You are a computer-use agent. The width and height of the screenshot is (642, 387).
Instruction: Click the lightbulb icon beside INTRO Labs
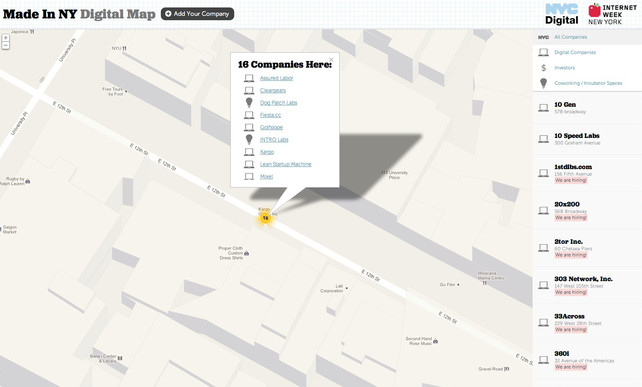[x=249, y=139]
